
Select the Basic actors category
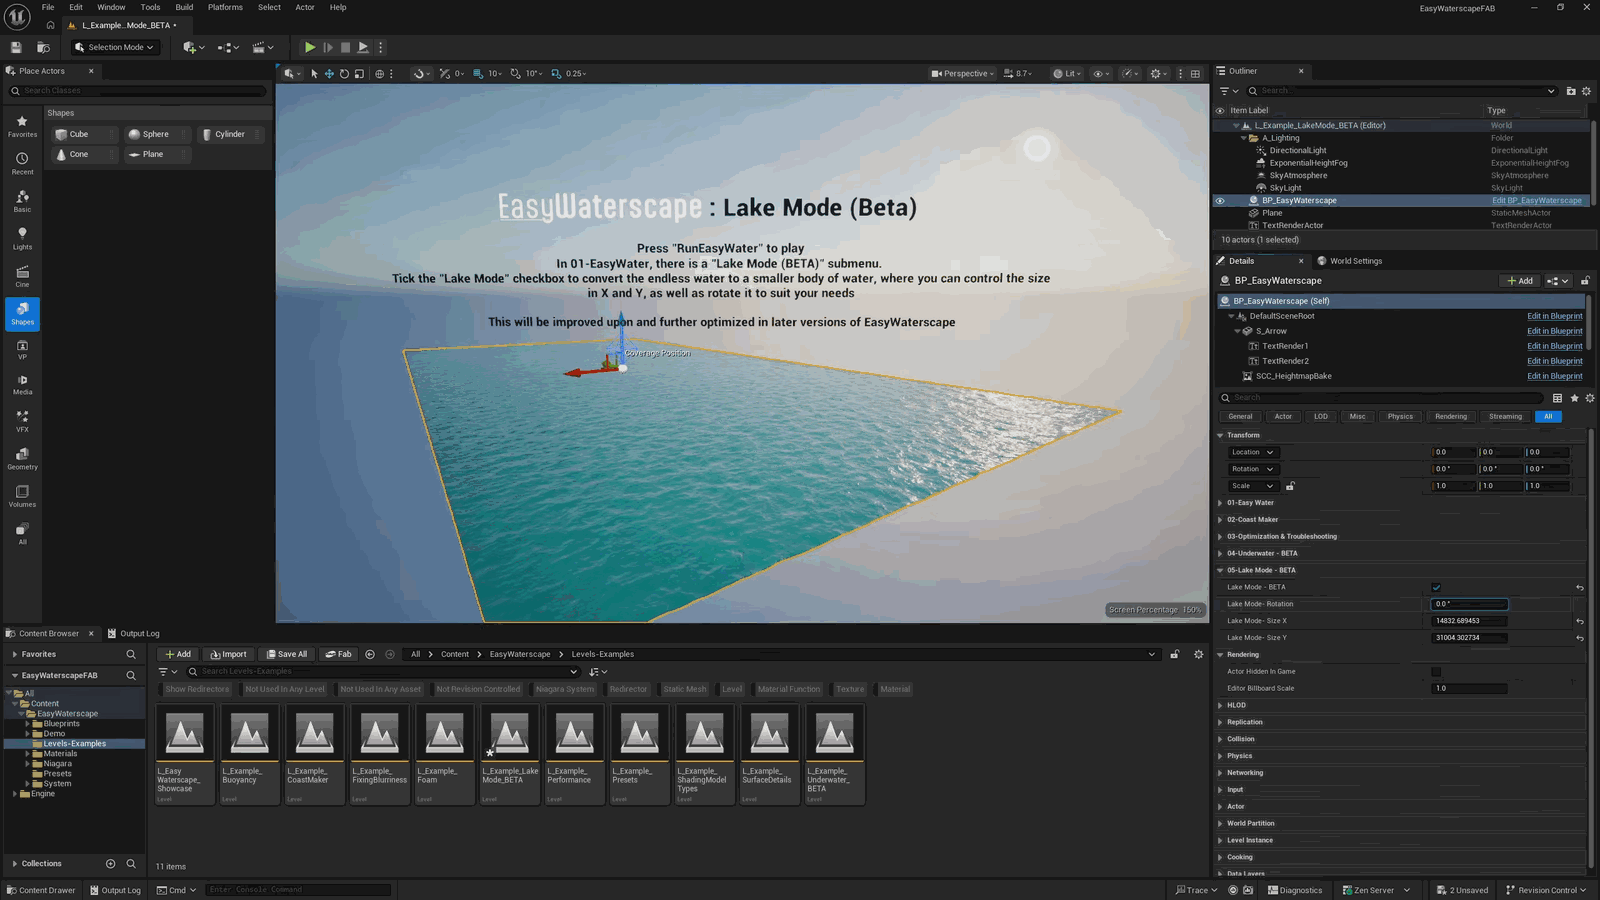pos(22,201)
